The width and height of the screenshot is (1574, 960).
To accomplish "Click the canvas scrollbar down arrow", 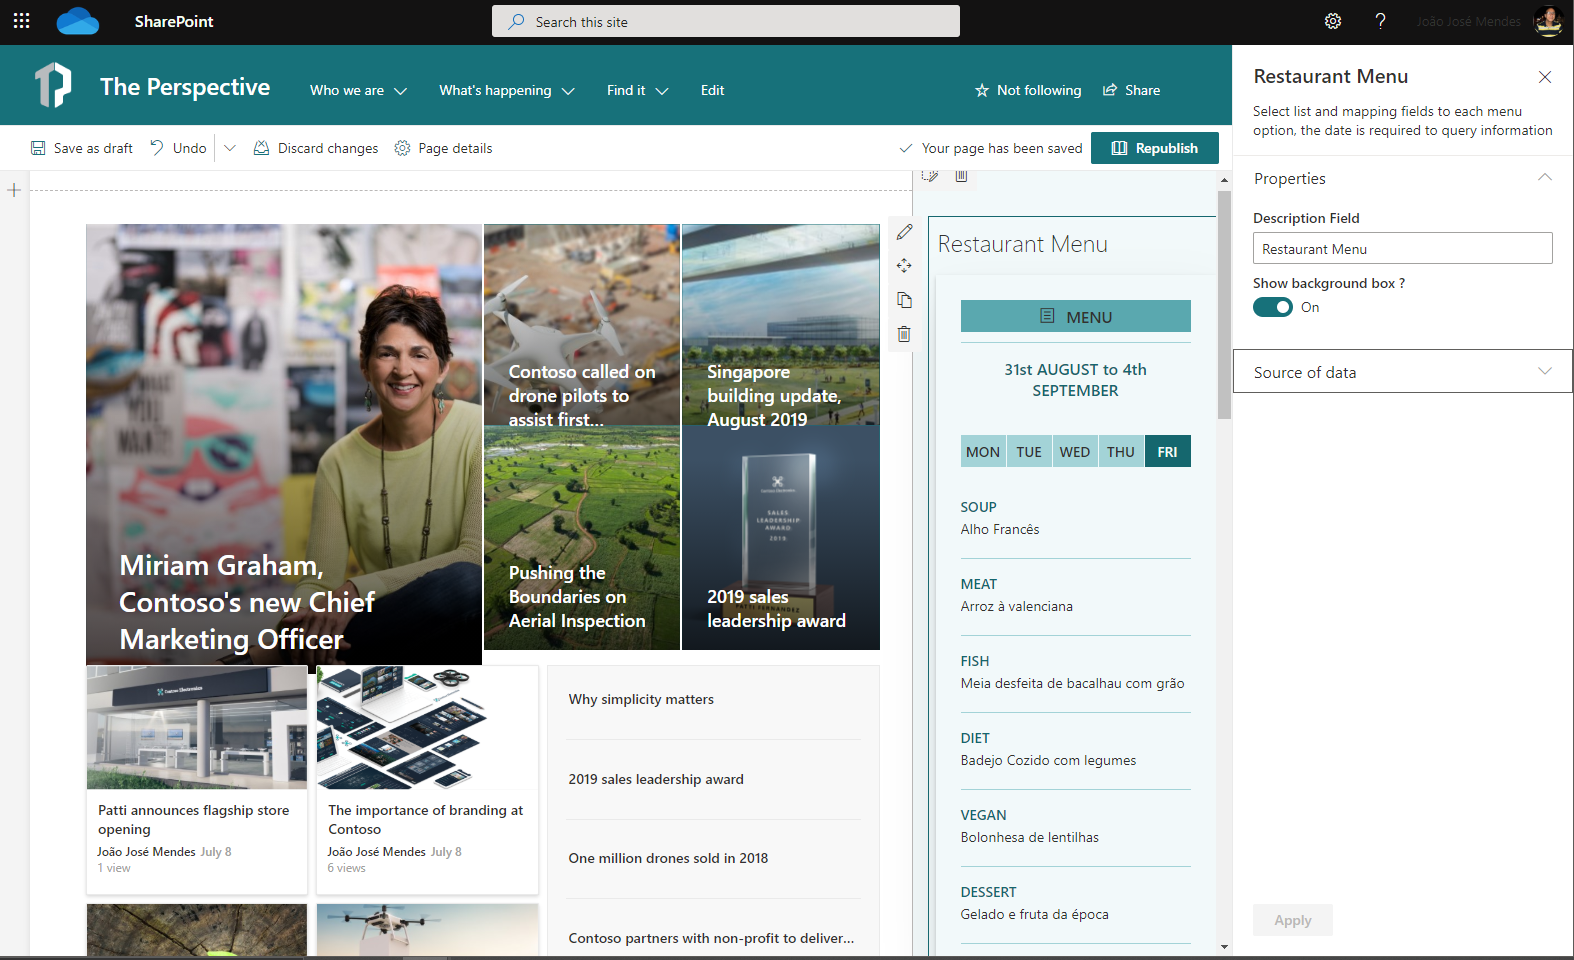I will click(x=1224, y=946).
